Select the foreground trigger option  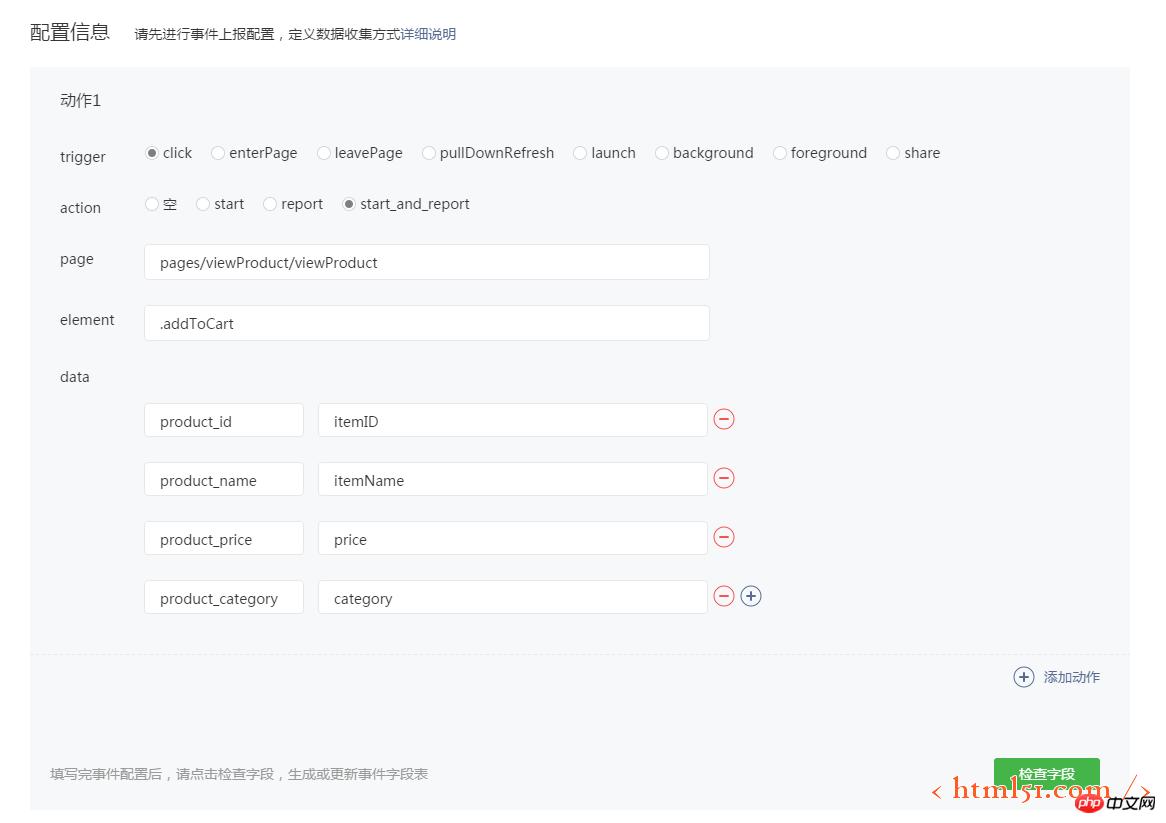pyautogui.click(x=780, y=153)
